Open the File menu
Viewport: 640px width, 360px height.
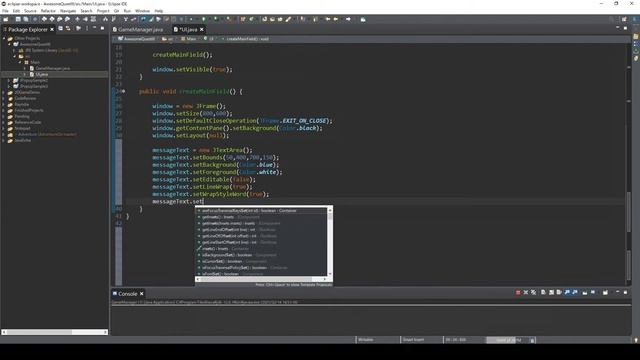(5, 11)
